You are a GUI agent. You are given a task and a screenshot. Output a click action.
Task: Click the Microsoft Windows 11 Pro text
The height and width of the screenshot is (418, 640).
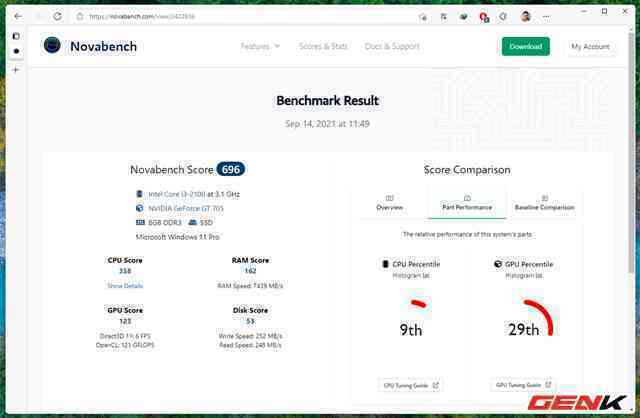point(178,237)
